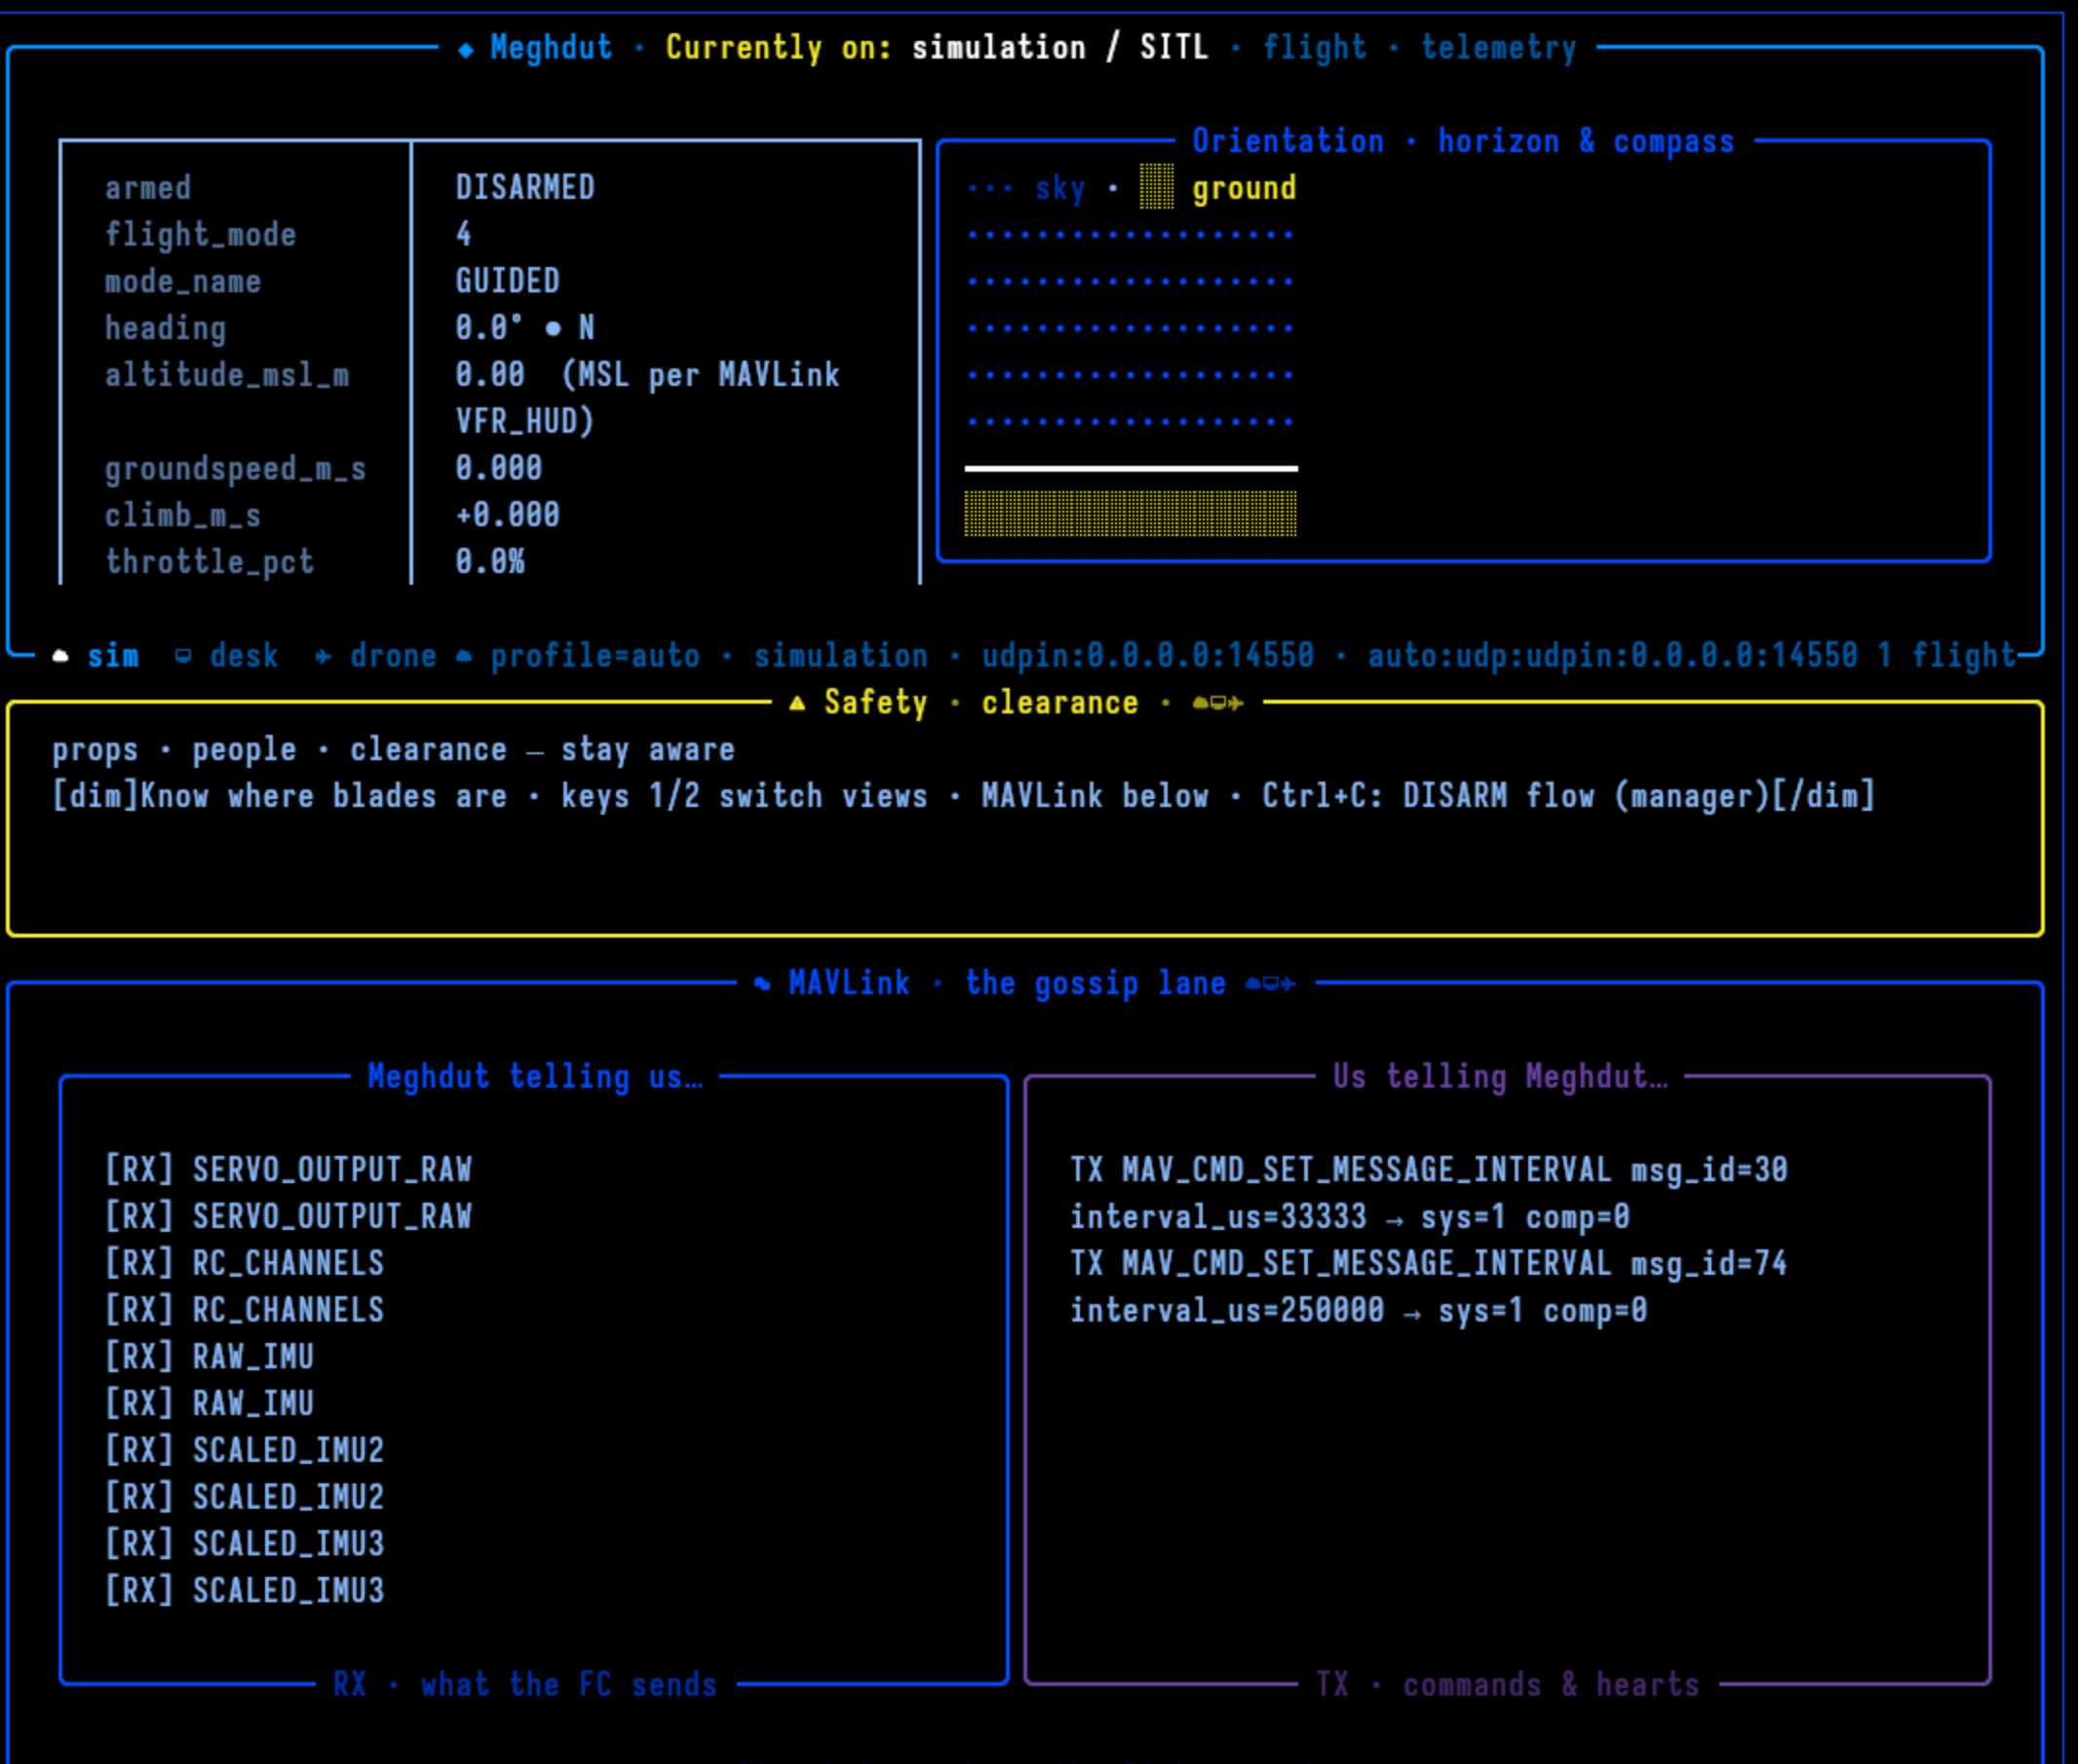Click the first SERVO_OUTPUT_RAW RX row
Viewport: 2078px width, 1764px height.
pyautogui.click(x=288, y=1170)
